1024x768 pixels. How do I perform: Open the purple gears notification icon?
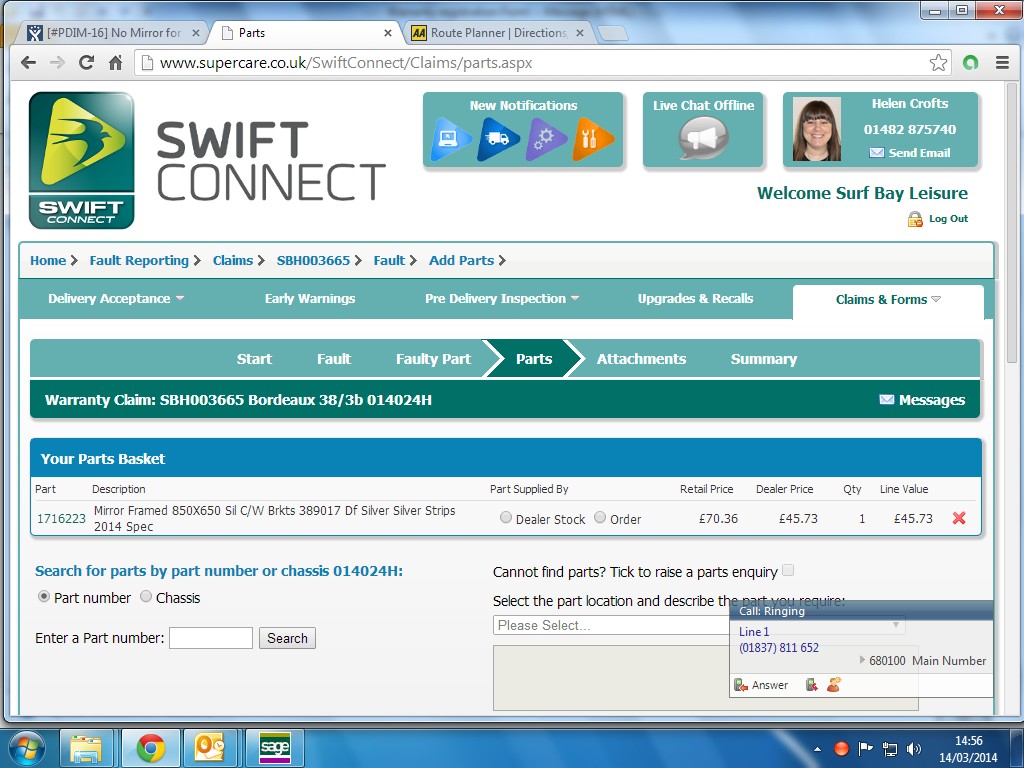coord(546,138)
